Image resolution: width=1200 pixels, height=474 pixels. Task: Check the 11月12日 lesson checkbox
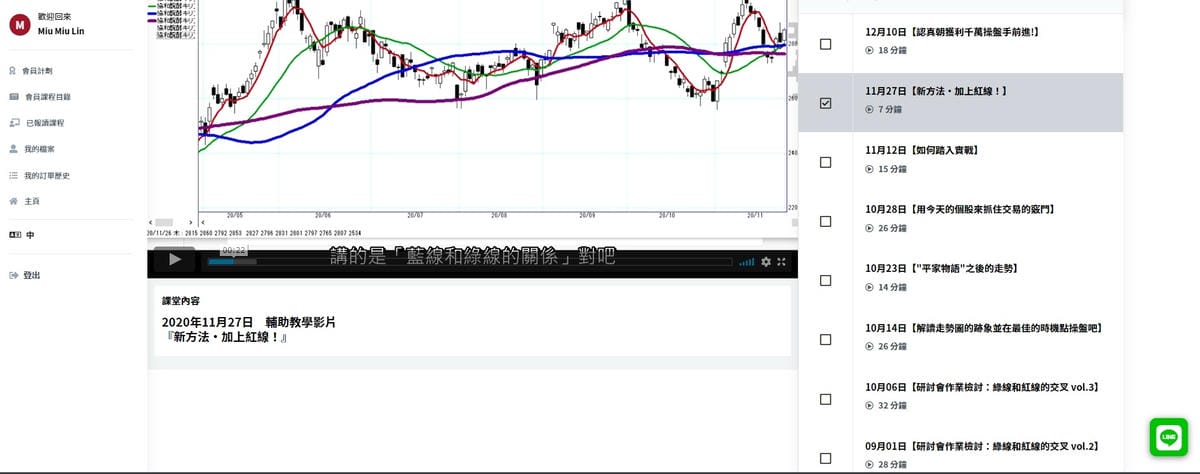point(825,162)
